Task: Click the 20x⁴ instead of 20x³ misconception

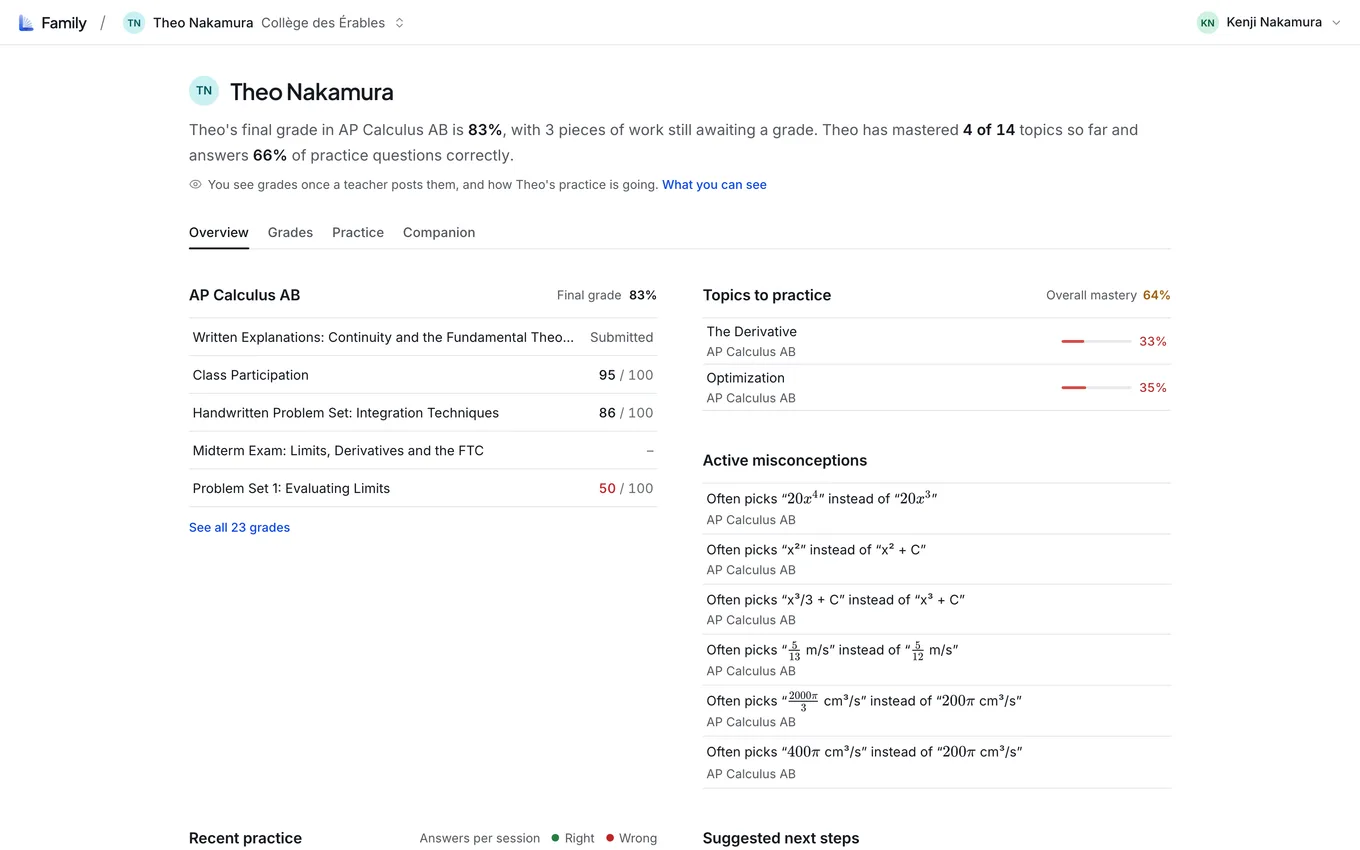Action: tap(936, 508)
